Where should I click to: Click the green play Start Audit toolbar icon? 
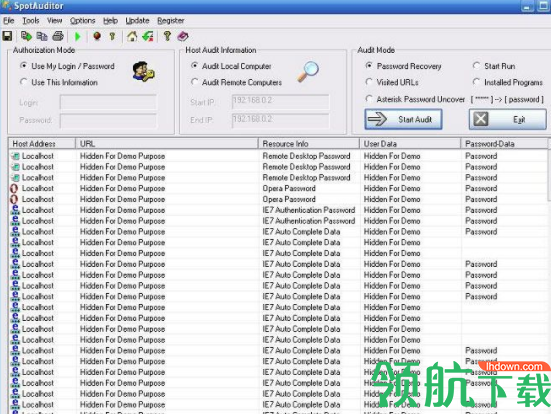coord(78,36)
